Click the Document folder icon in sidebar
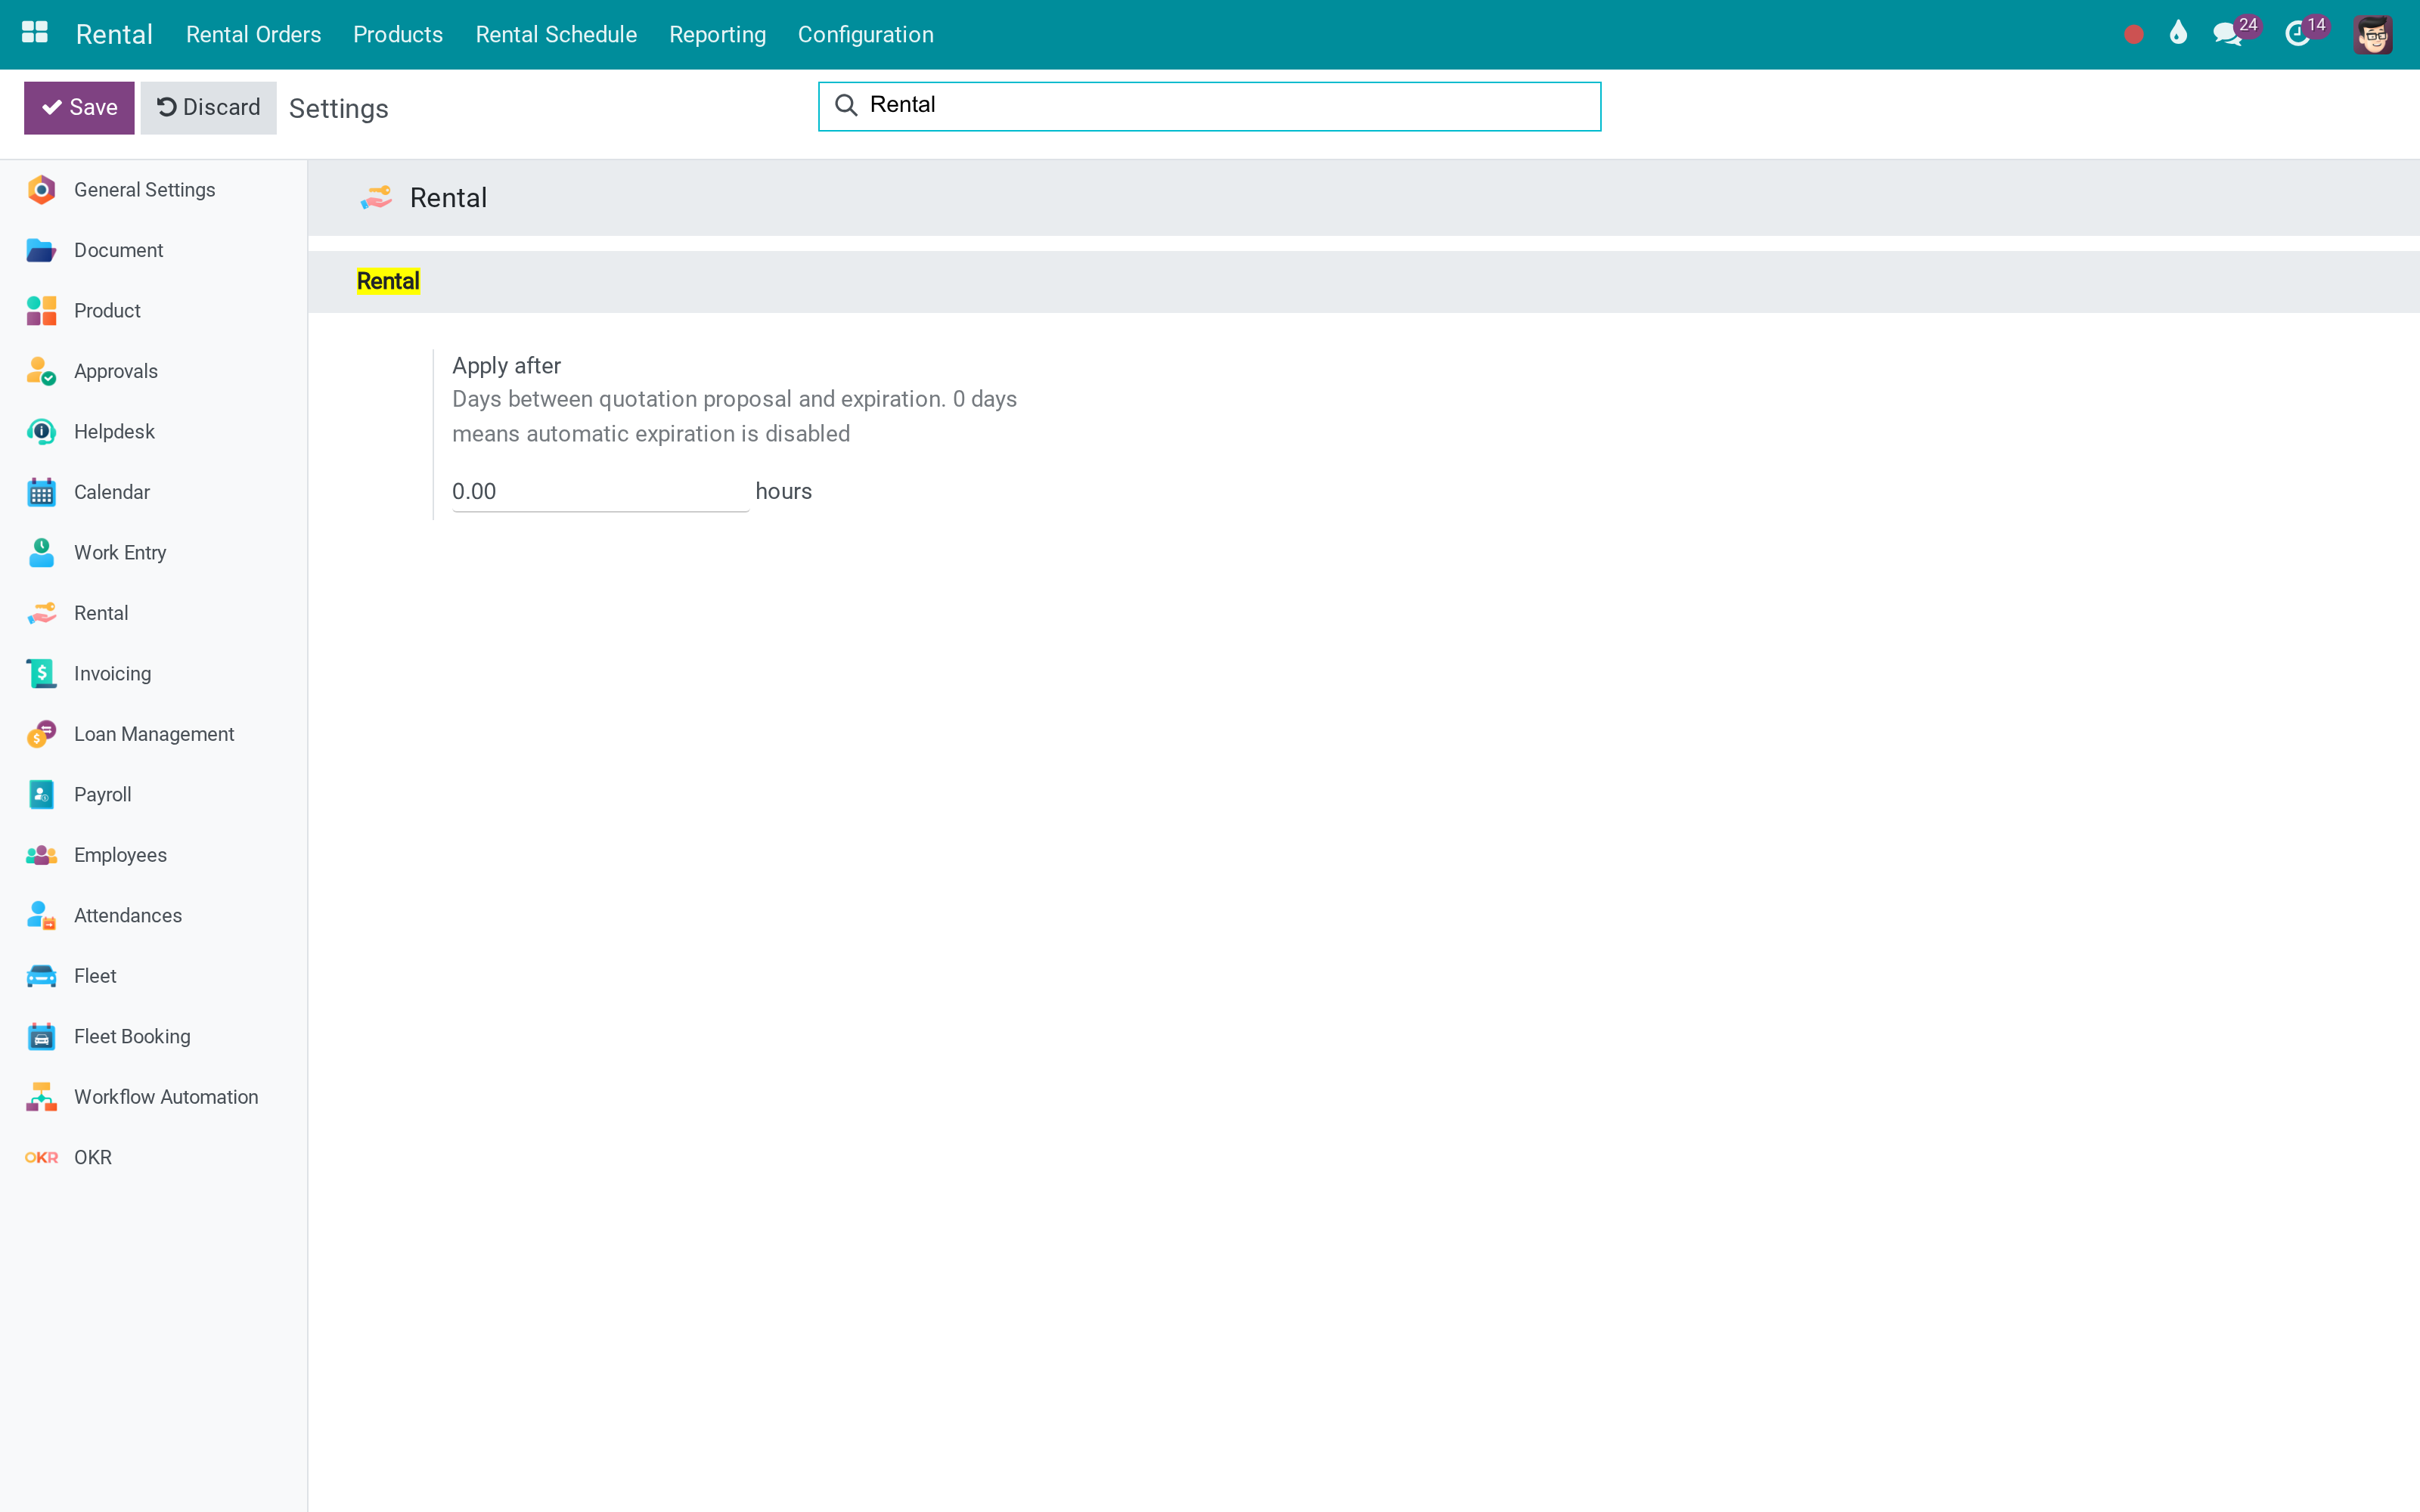The image size is (2420, 1512). point(41,250)
